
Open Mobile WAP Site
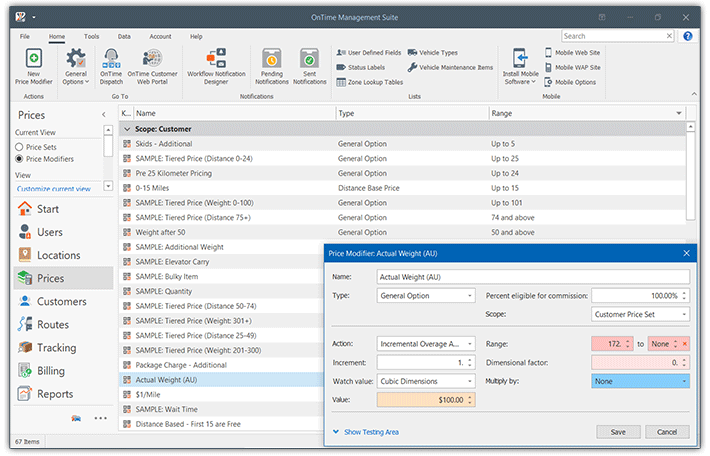coord(572,67)
